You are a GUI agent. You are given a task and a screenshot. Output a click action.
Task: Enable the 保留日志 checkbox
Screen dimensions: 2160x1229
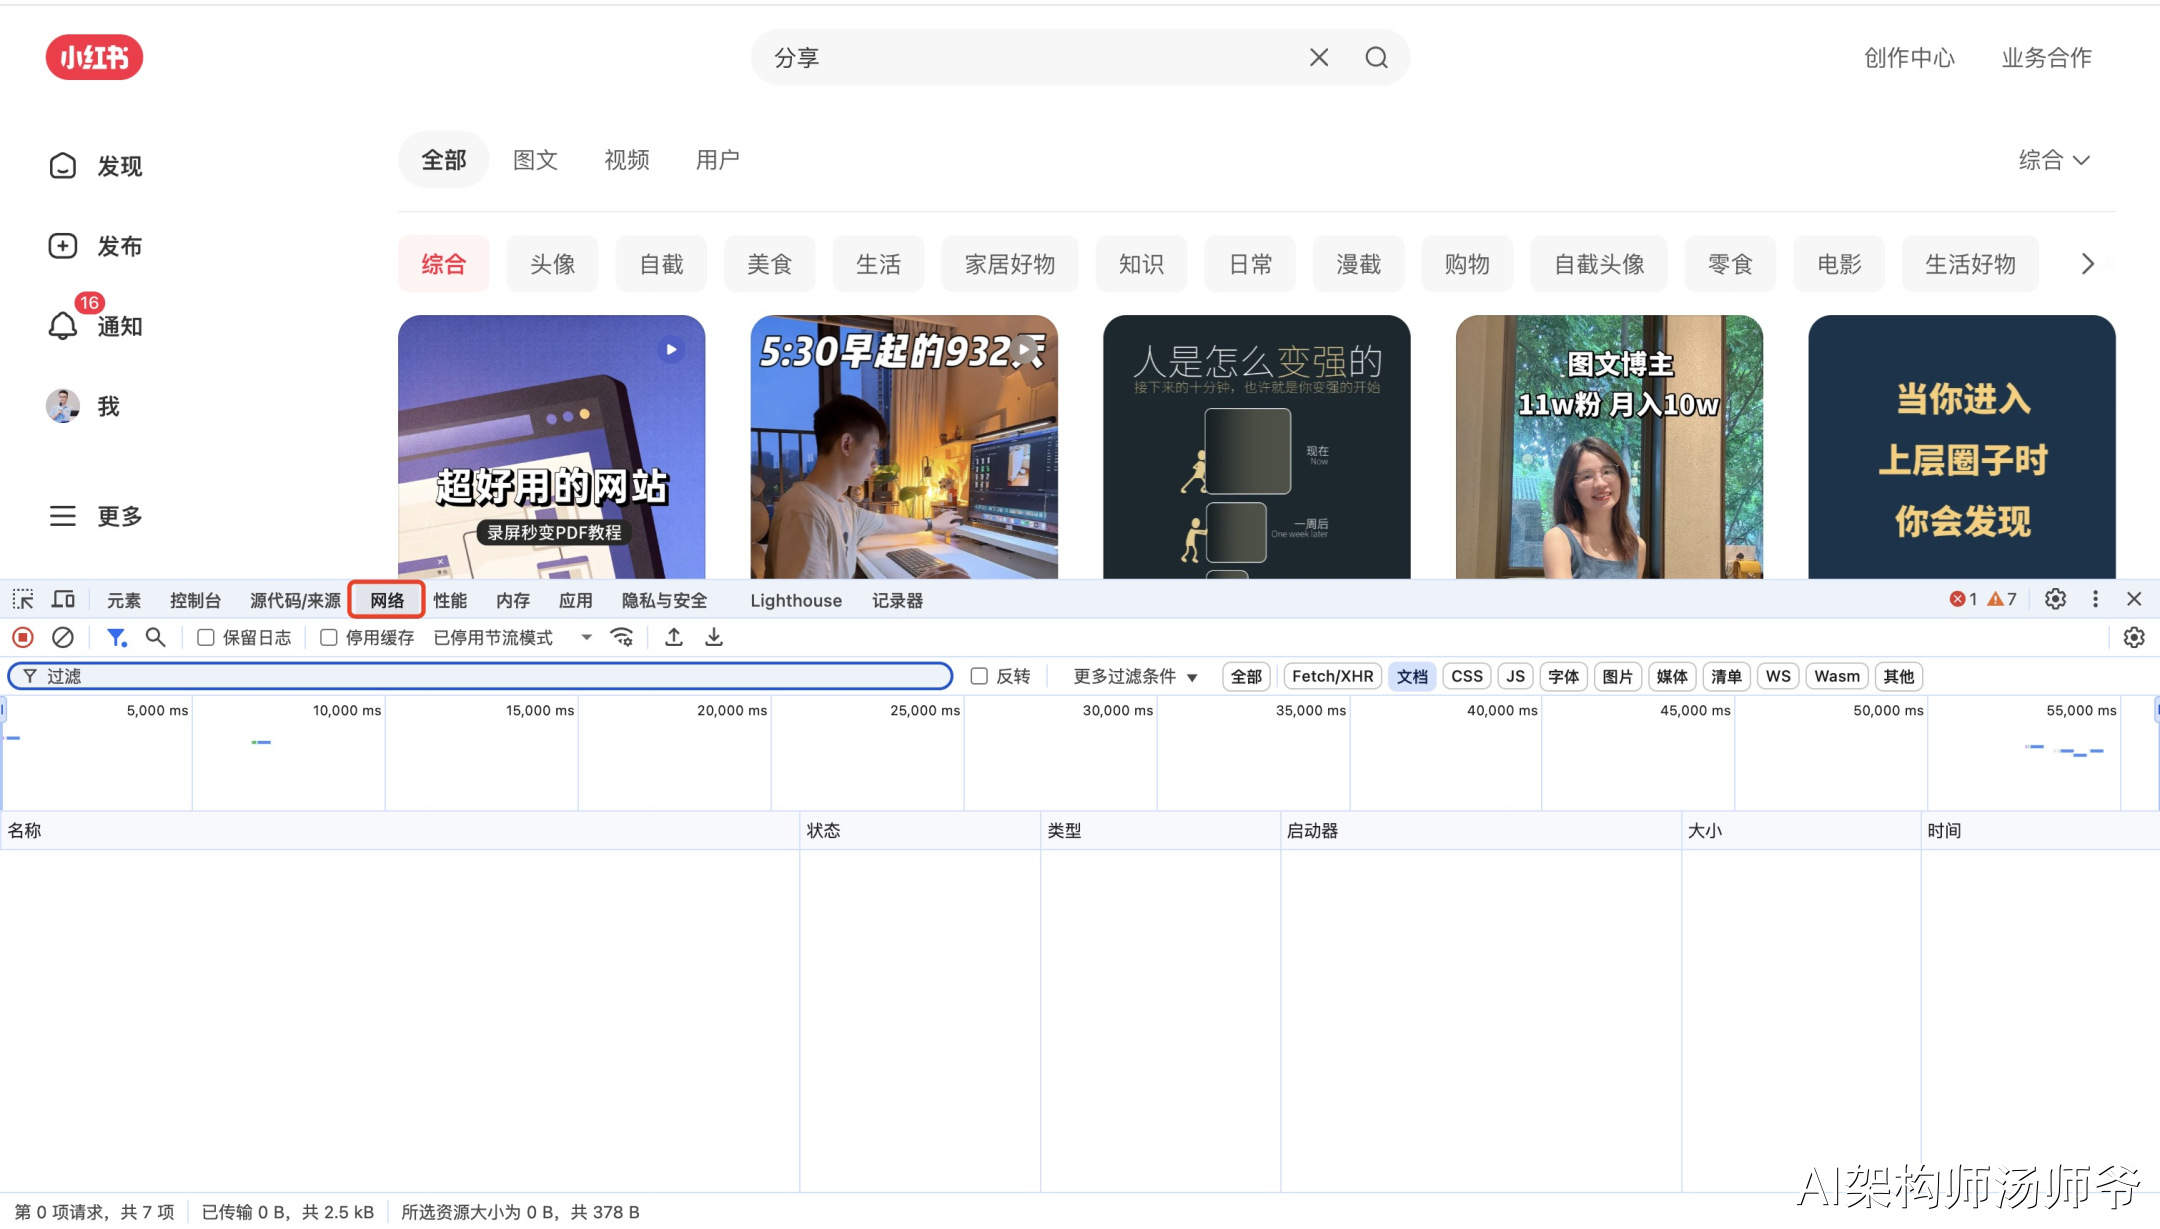(x=206, y=637)
